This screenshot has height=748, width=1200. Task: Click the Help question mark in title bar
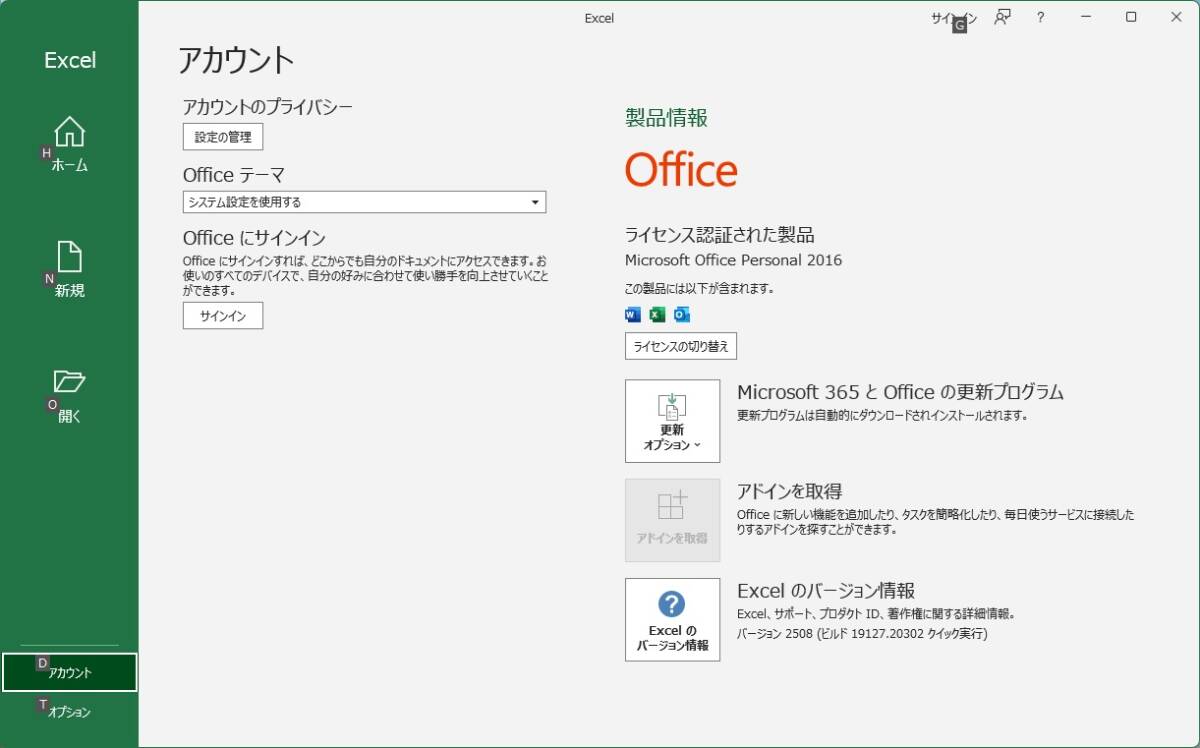pyautogui.click(x=1040, y=17)
